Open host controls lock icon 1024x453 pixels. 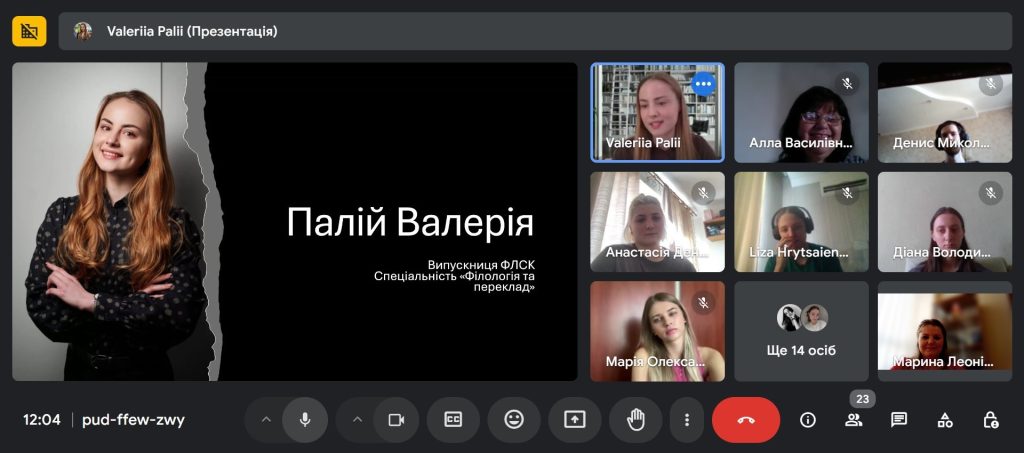coord(990,420)
